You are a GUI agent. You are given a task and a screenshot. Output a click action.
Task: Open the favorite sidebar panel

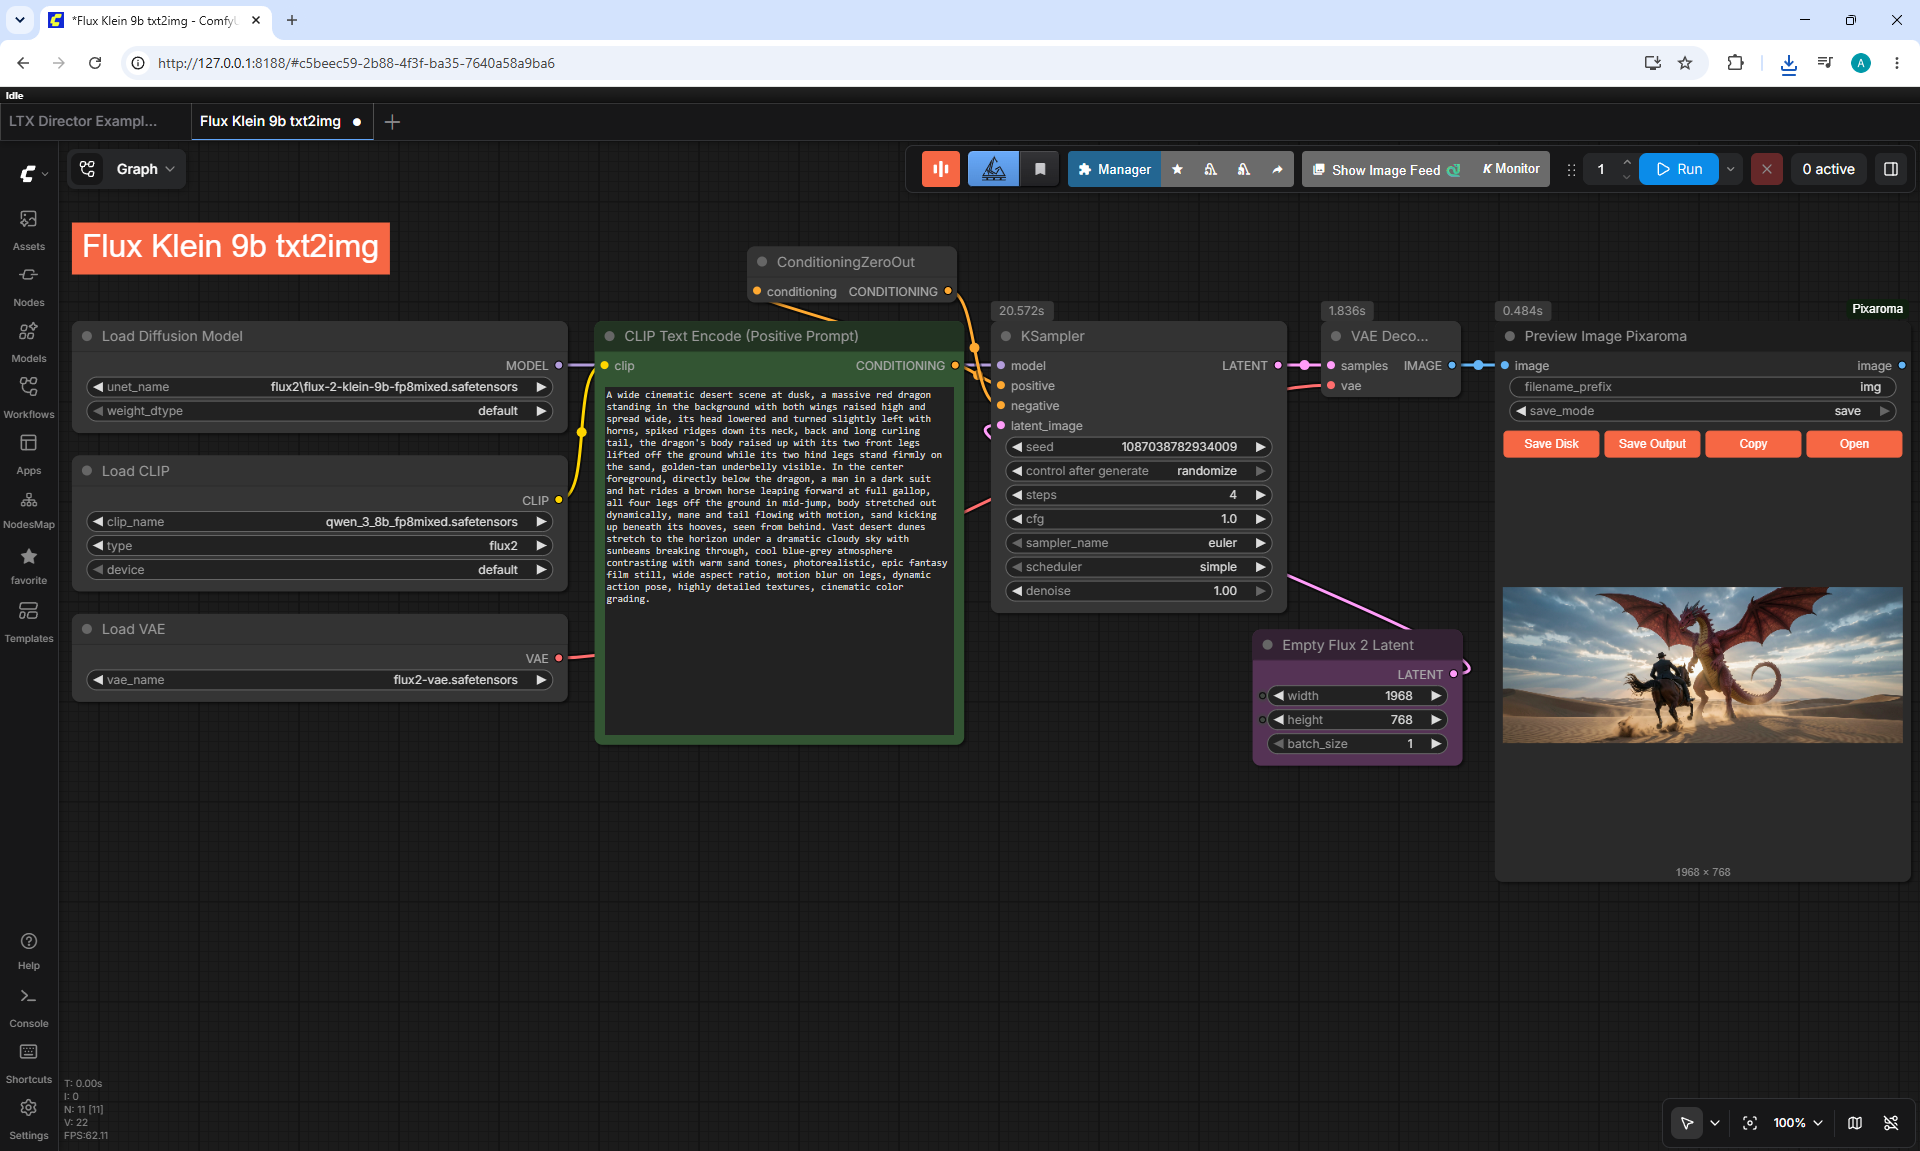29,566
